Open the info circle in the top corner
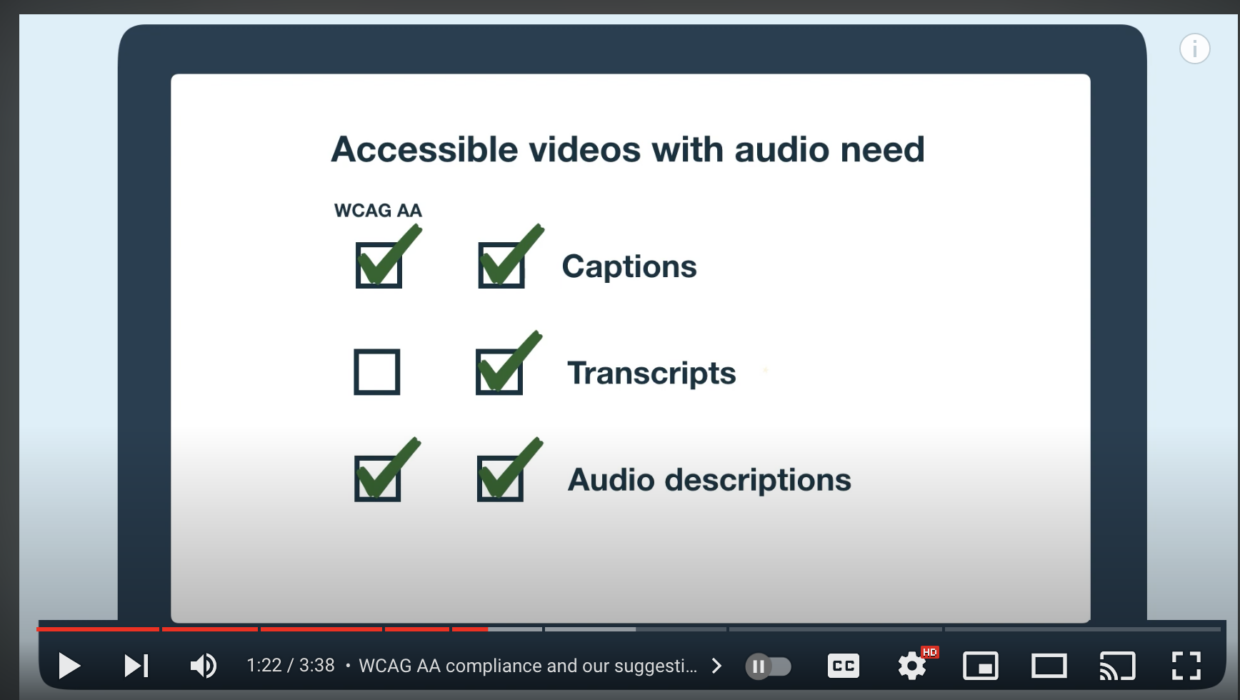This screenshot has height=700, width=1240. [x=1195, y=48]
